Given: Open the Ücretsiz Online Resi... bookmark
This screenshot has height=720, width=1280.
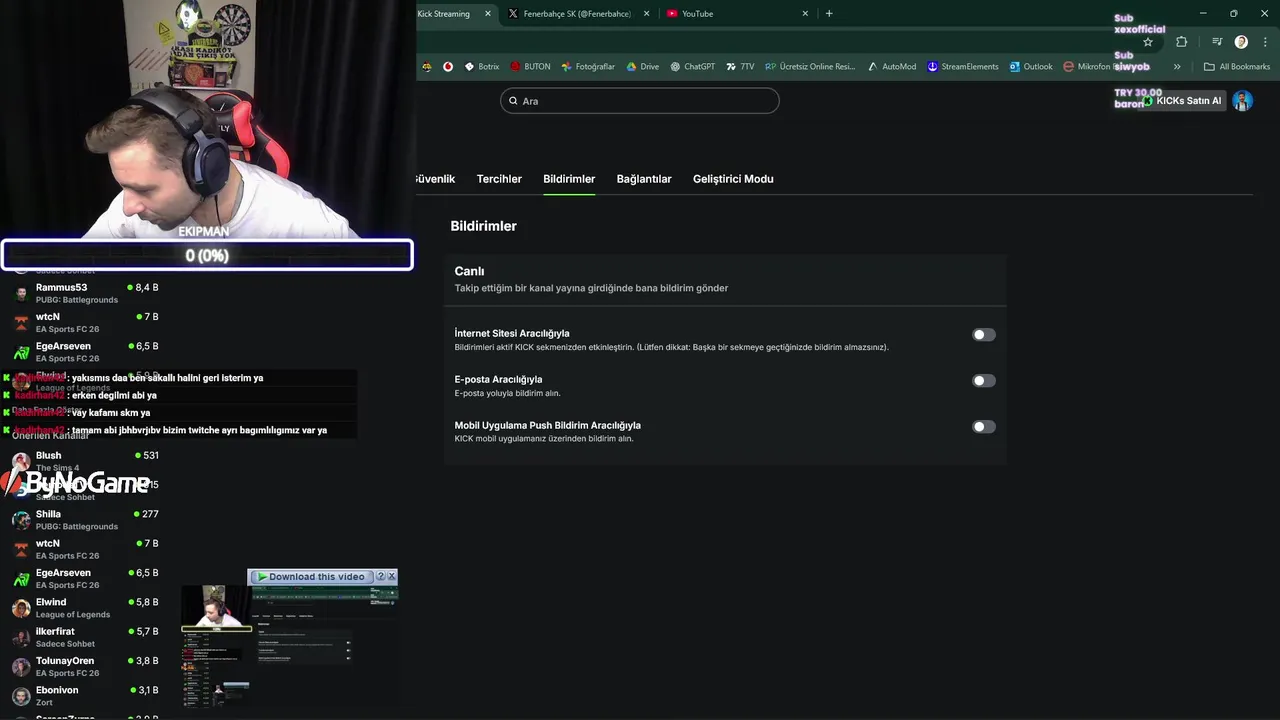Looking at the screenshot, I should (810, 67).
